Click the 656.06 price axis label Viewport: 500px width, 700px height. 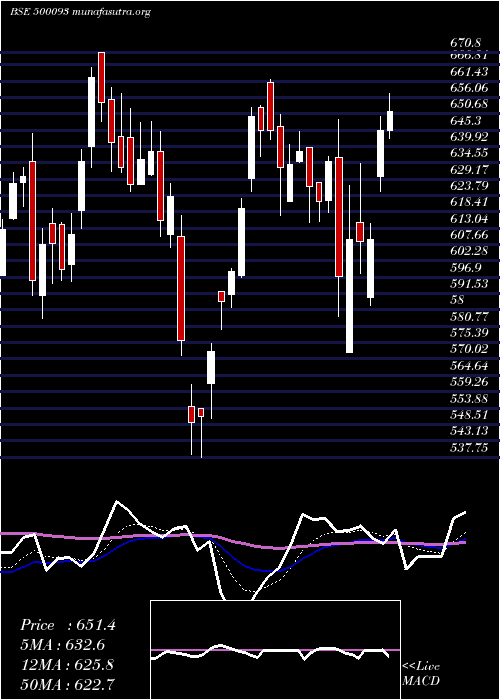click(469, 88)
